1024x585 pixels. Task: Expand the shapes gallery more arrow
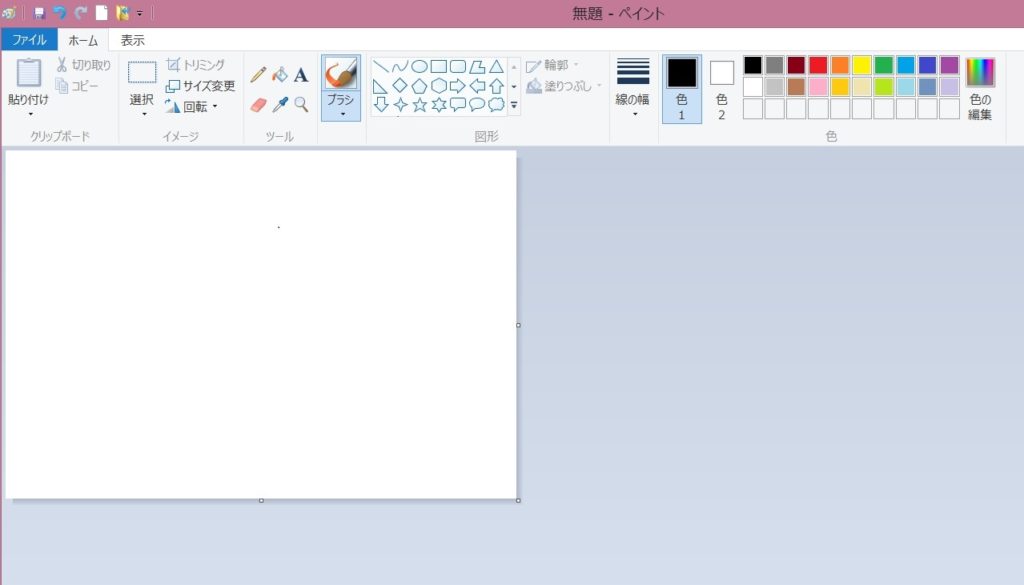(x=514, y=104)
